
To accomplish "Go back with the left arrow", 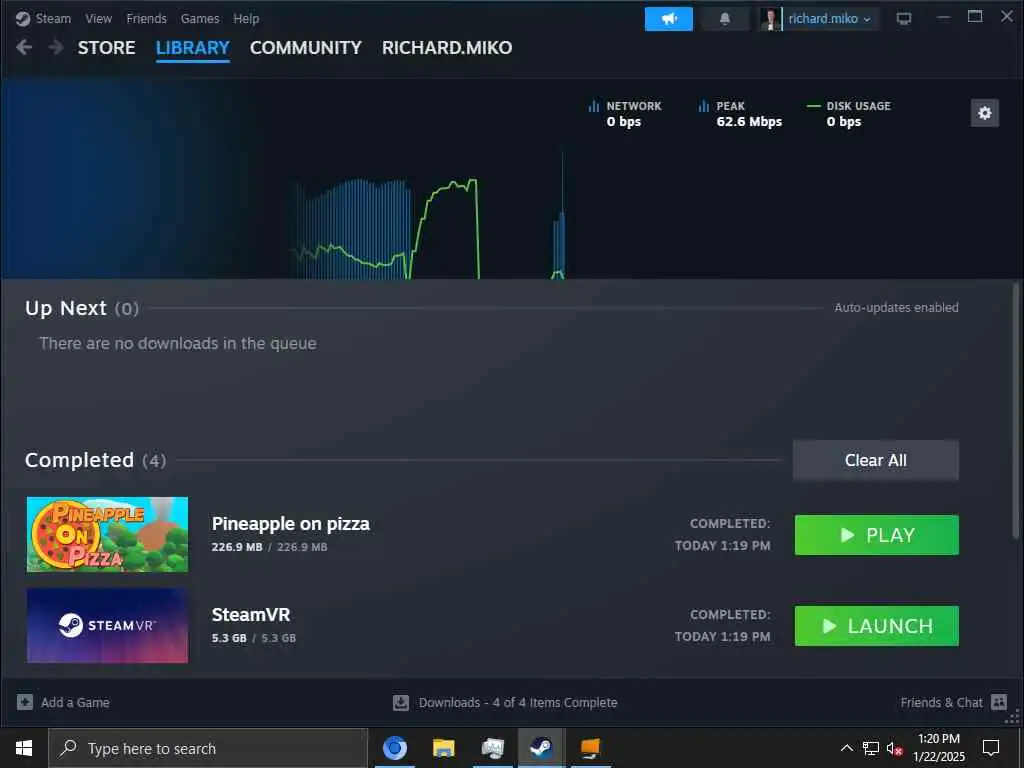I will pyautogui.click(x=24, y=47).
